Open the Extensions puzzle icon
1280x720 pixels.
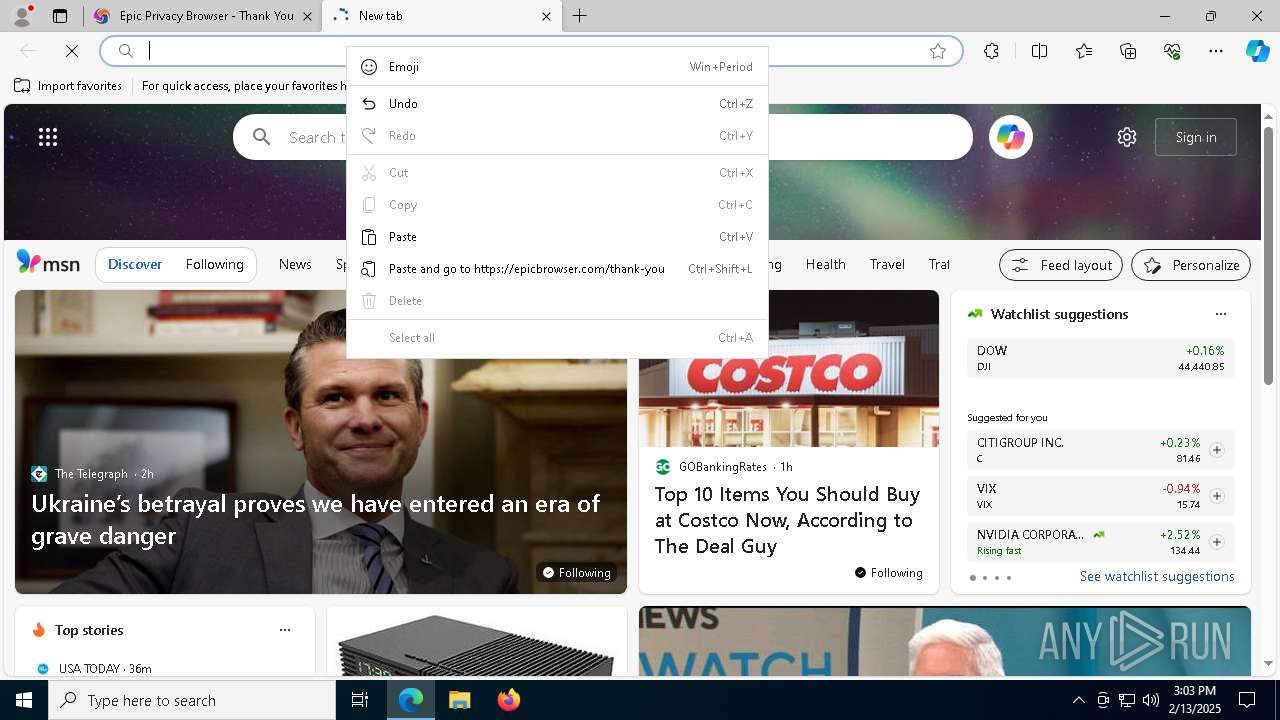tap(991, 51)
